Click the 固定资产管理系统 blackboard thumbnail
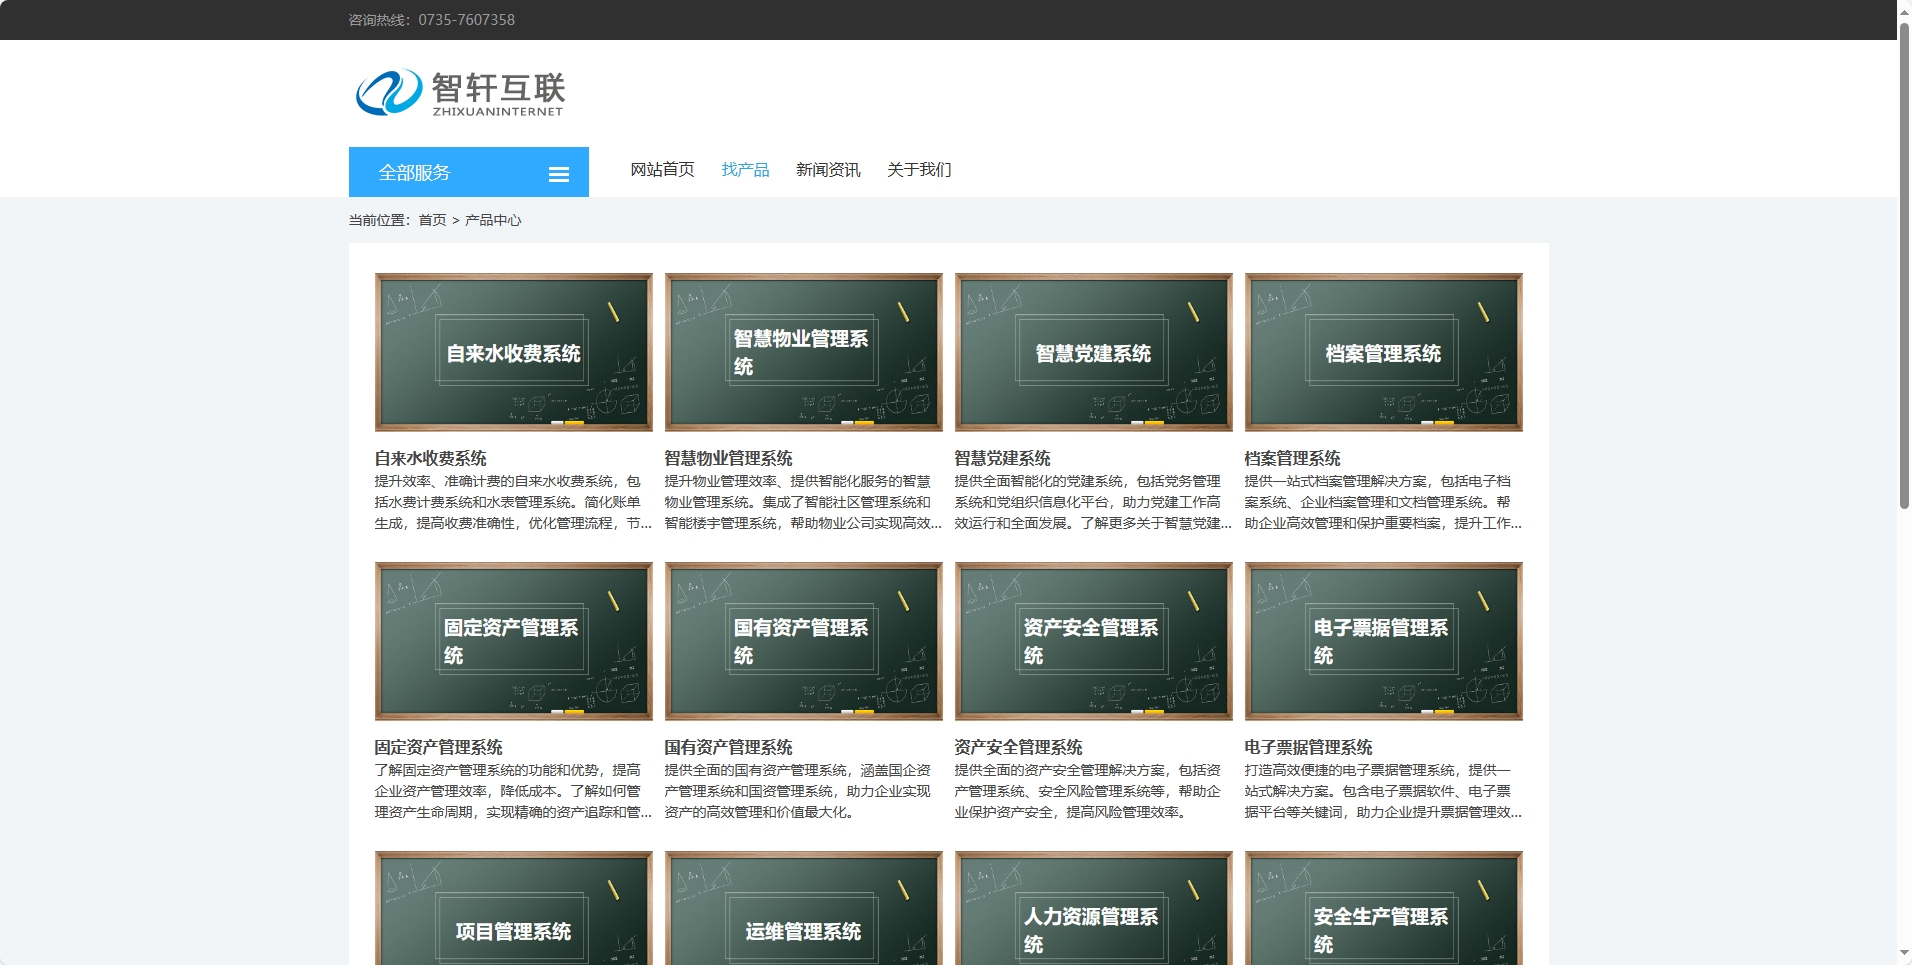The width and height of the screenshot is (1912, 965). point(513,641)
